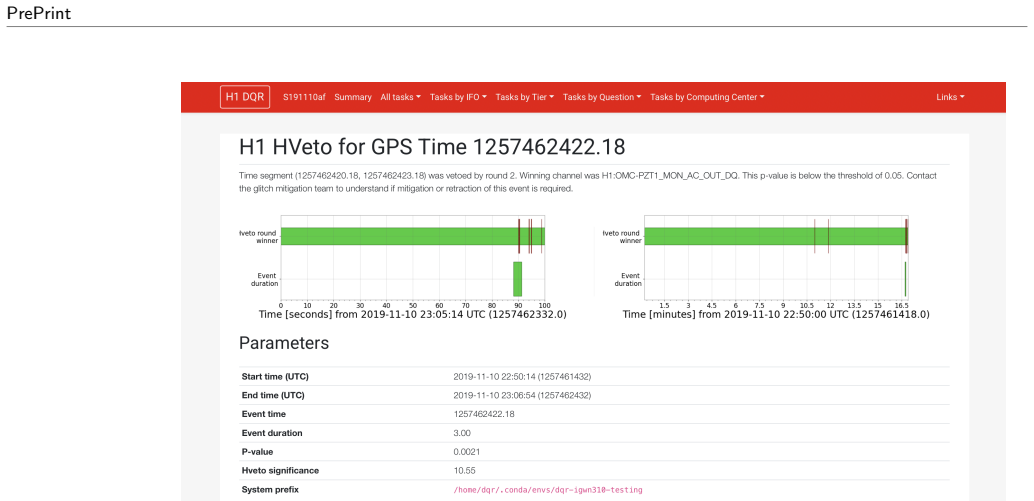Click the Hveto round winner bar in minutes plot
1034x501 pixels.
pos(775,236)
